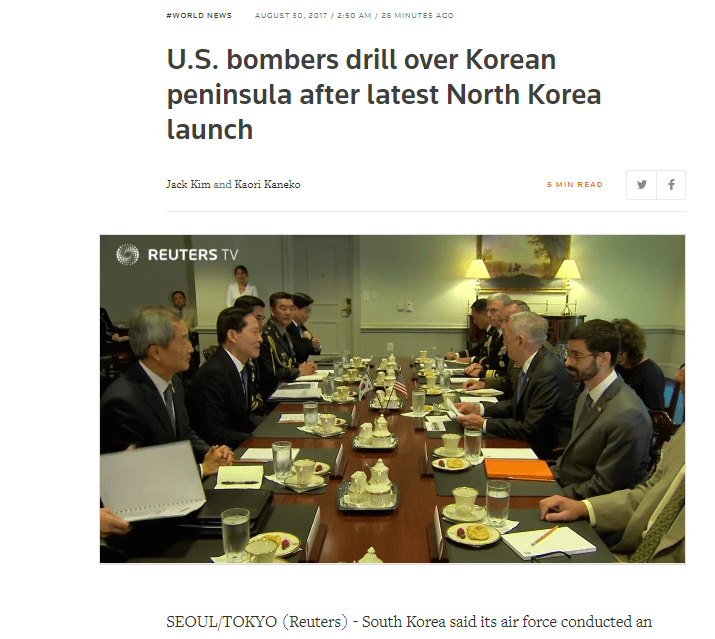Share the article on Twitter
The height and width of the screenshot is (639, 715).
(x=641, y=185)
